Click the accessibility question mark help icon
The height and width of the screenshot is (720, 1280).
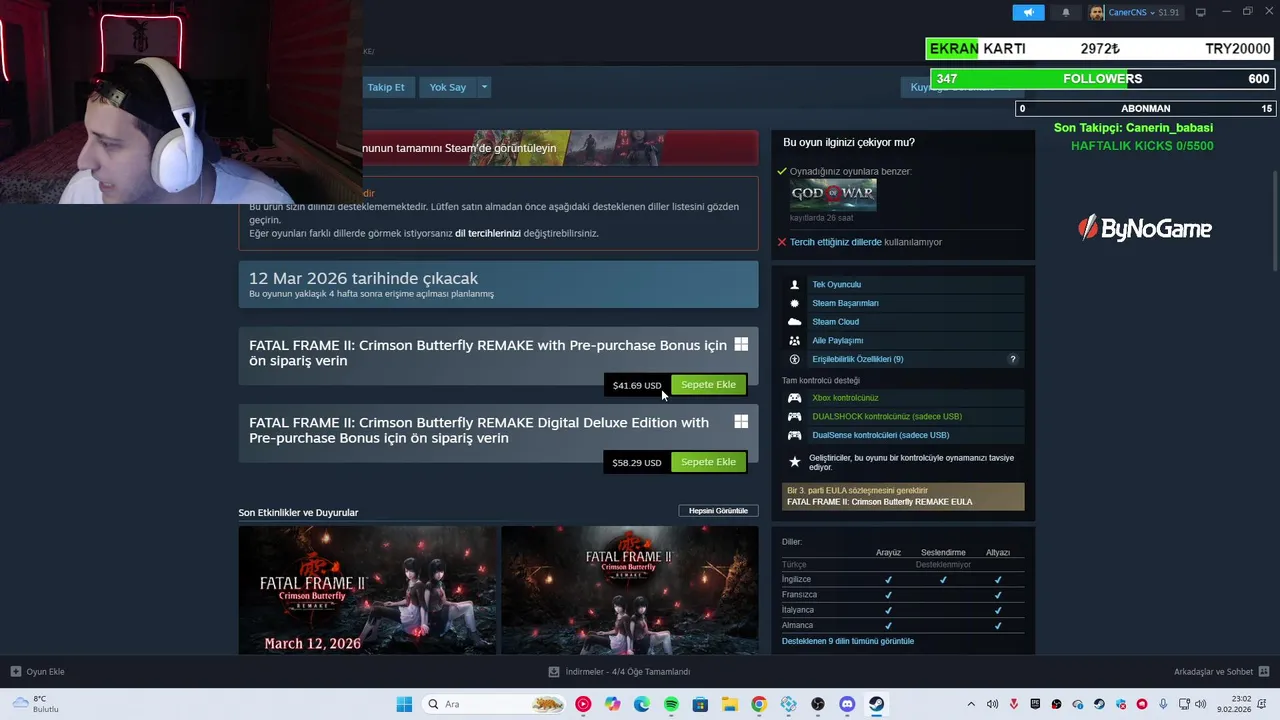tap(1012, 359)
